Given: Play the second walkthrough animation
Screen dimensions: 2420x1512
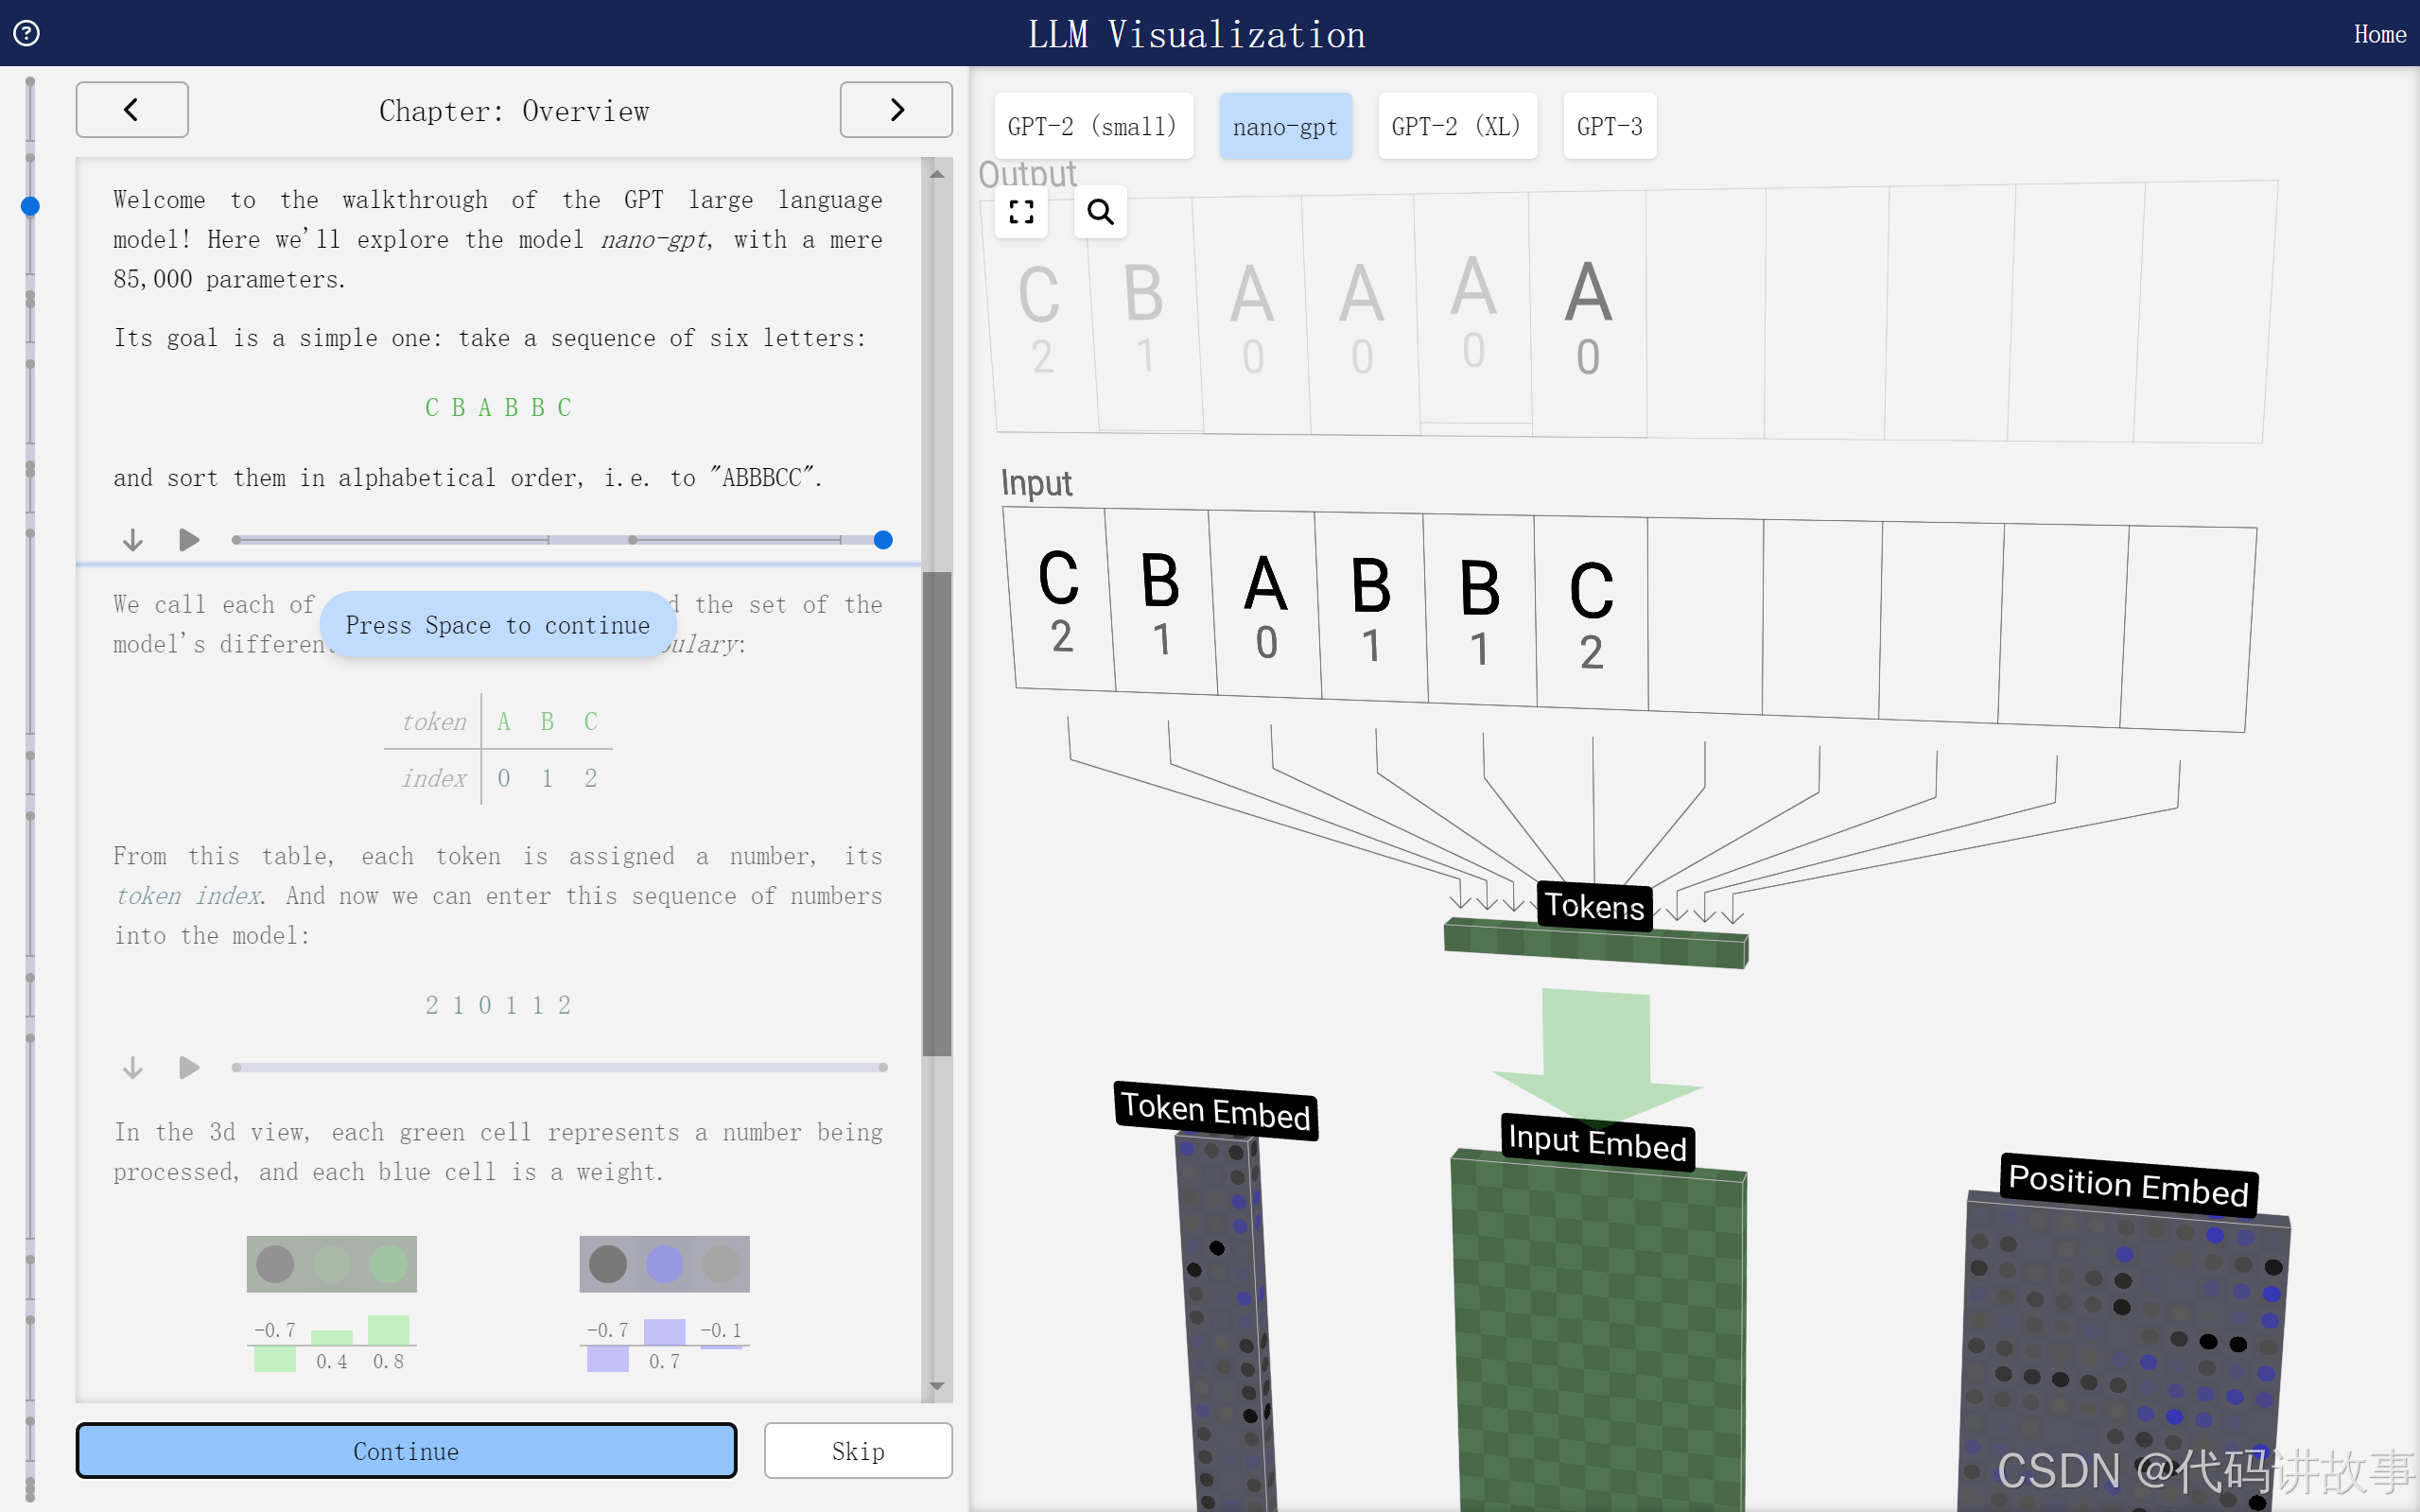Looking at the screenshot, I should 189,1068.
